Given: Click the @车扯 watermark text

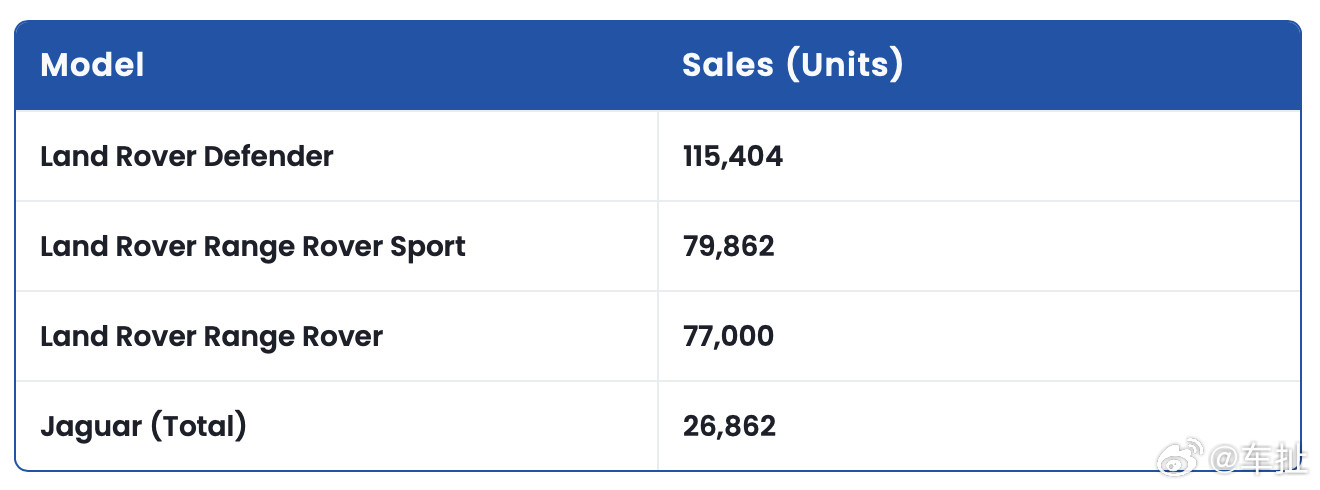Looking at the screenshot, I should [x=1259, y=459].
